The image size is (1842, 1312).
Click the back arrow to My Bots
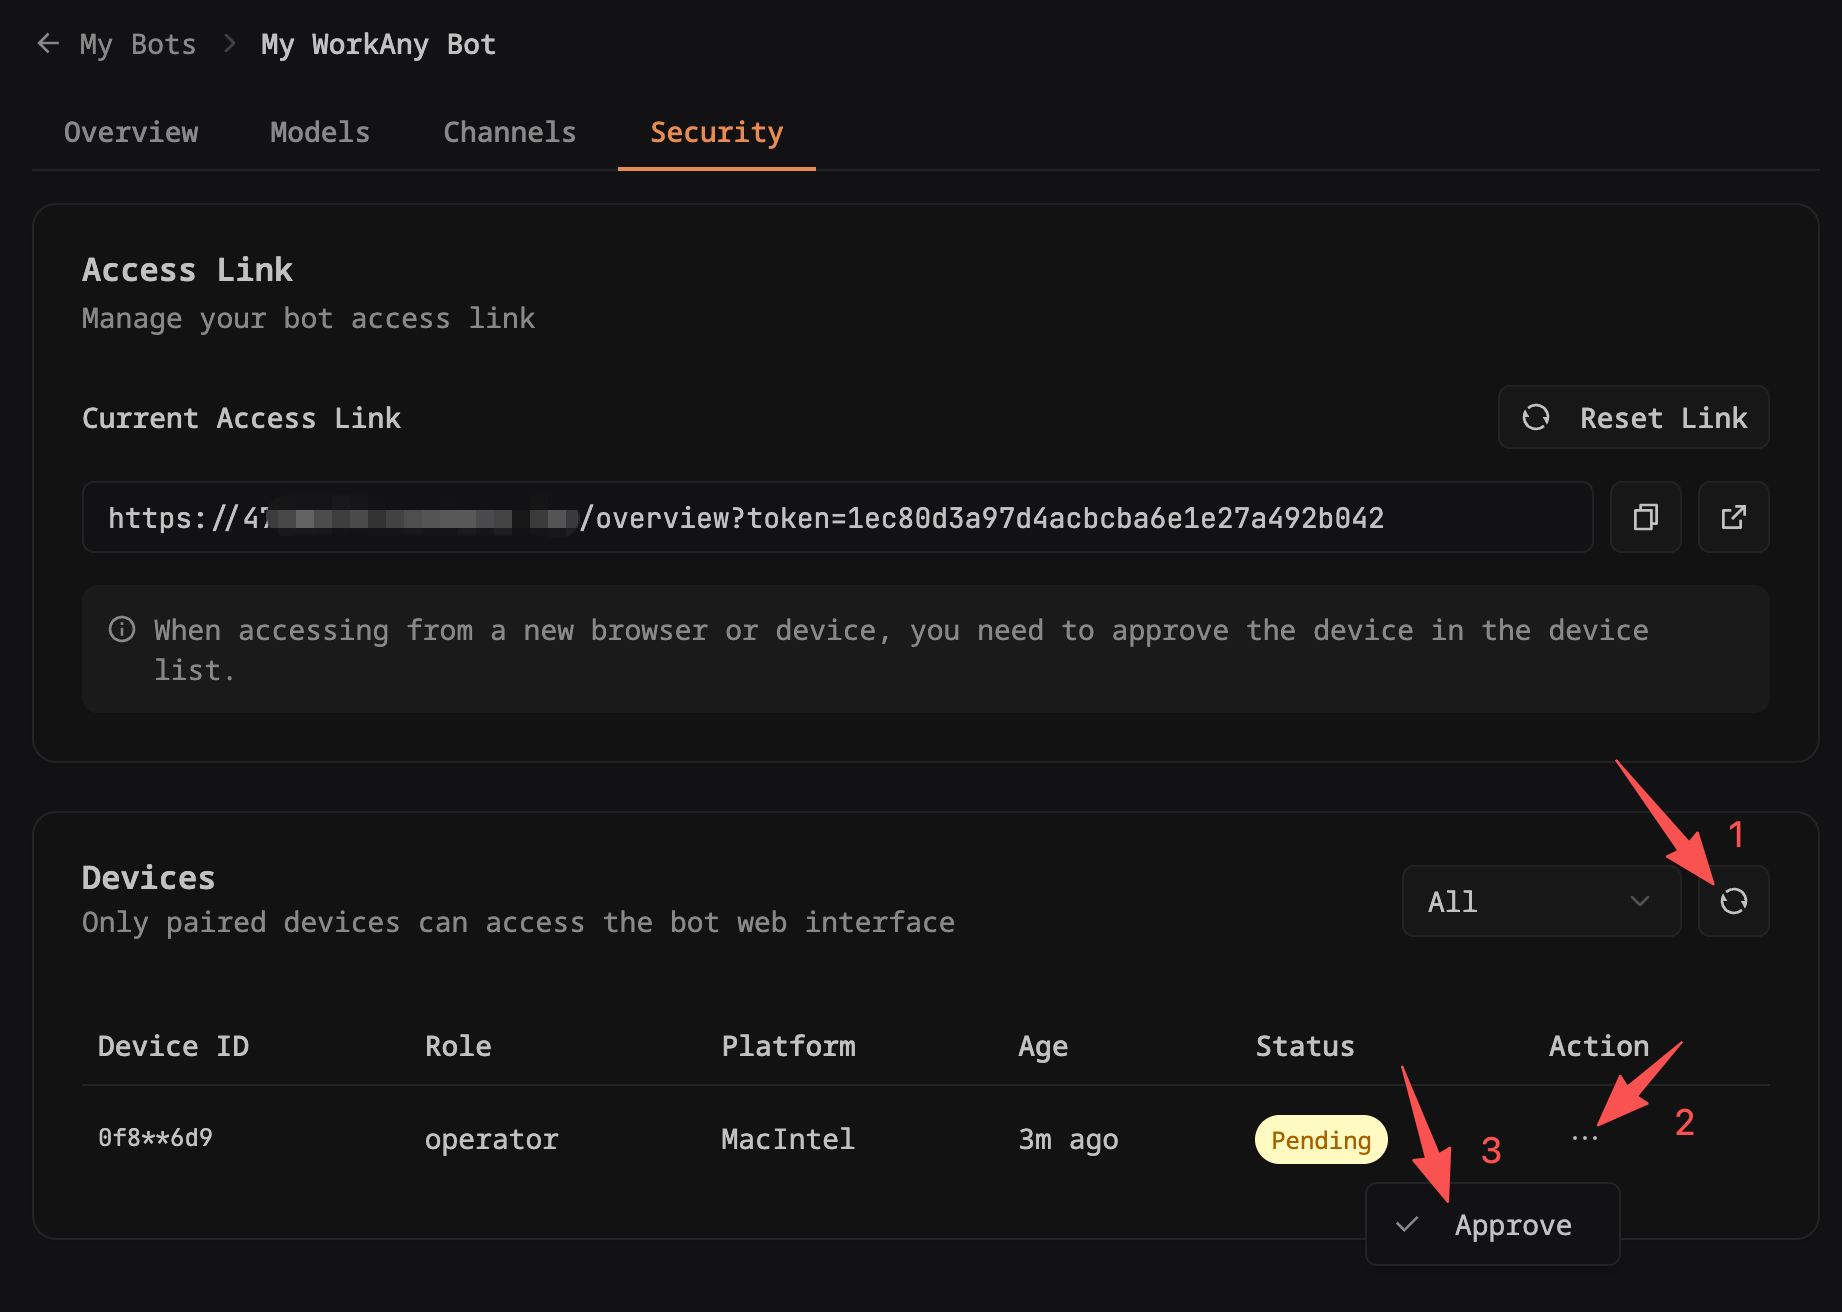(x=47, y=44)
